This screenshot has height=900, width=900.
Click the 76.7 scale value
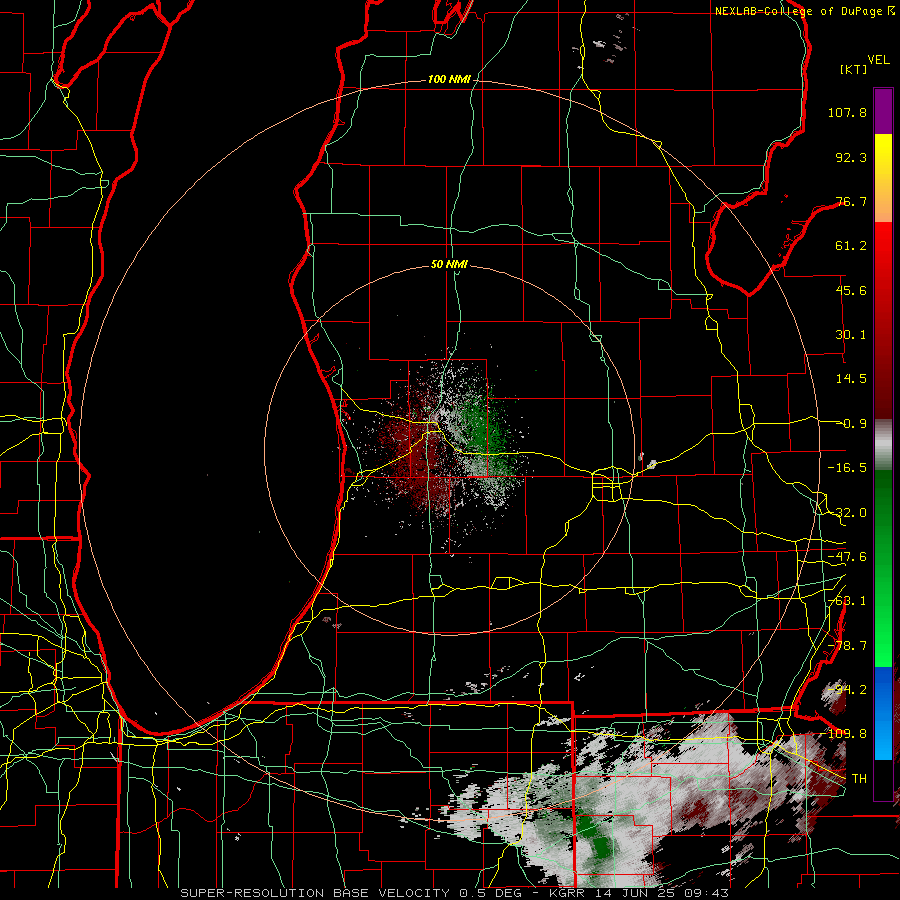point(851,201)
